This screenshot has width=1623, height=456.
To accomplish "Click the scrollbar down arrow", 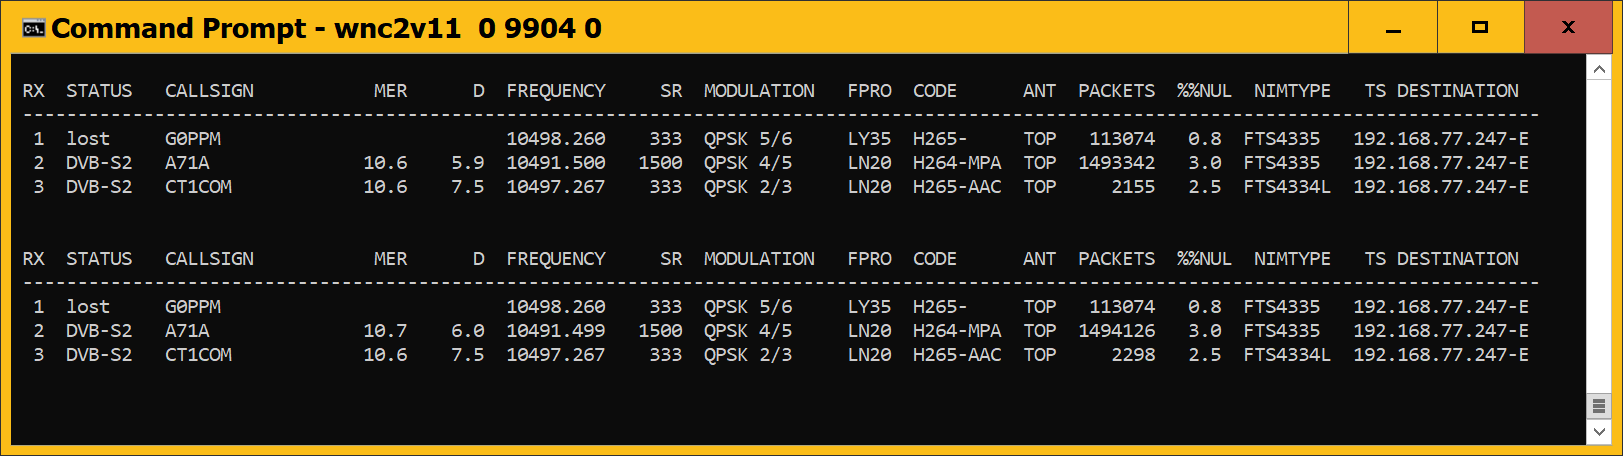I will pos(1598,432).
